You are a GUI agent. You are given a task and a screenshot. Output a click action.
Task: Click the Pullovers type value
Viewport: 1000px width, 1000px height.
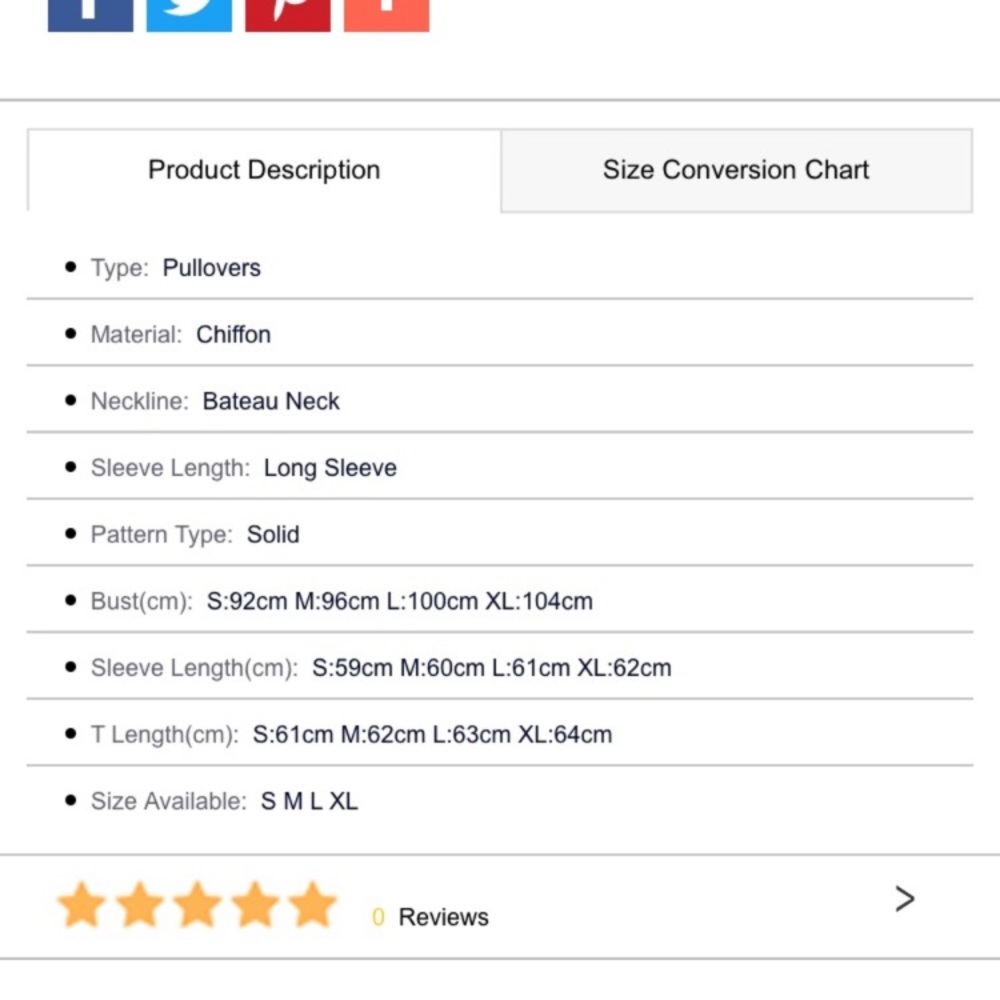(211, 268)
